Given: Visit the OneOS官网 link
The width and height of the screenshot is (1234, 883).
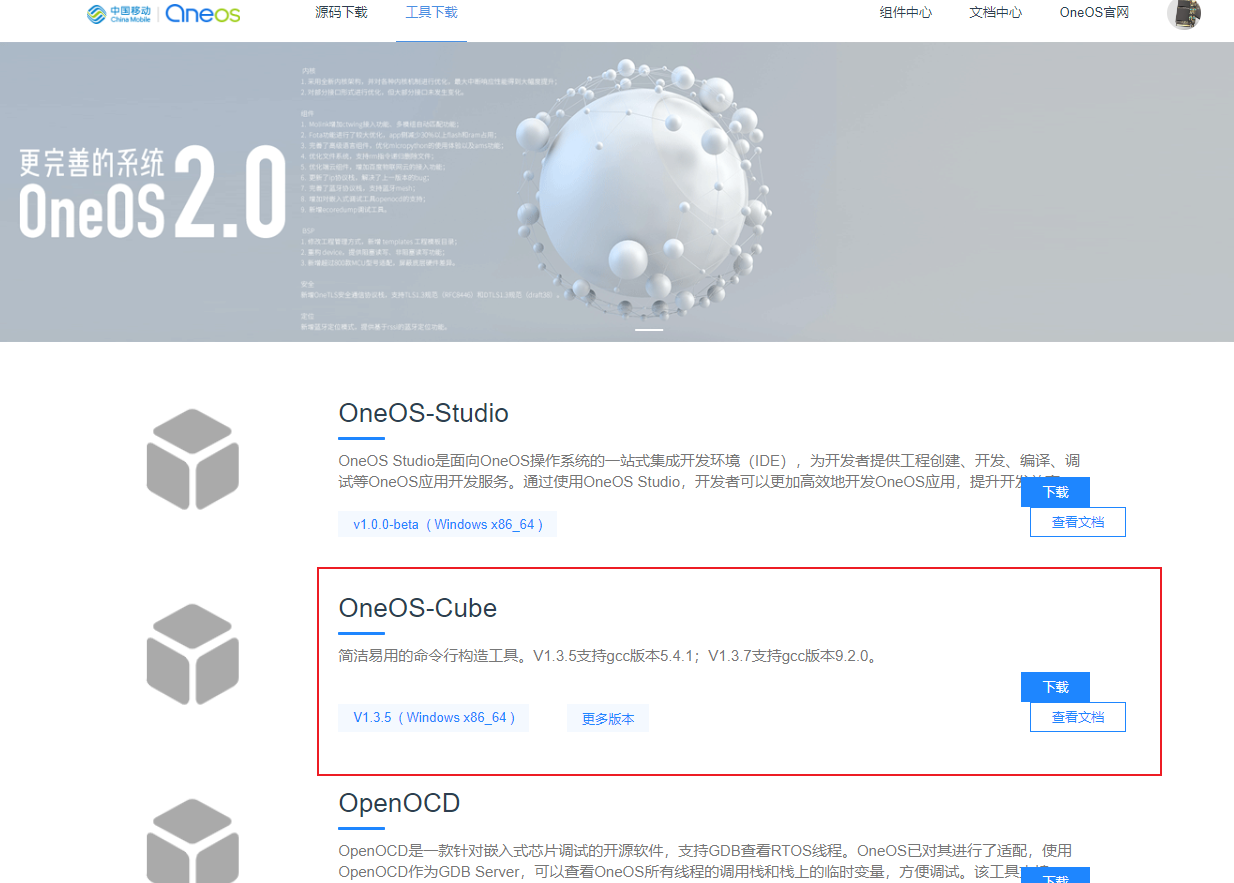Looking at the screenshot, I should [x=1094, y=13].
